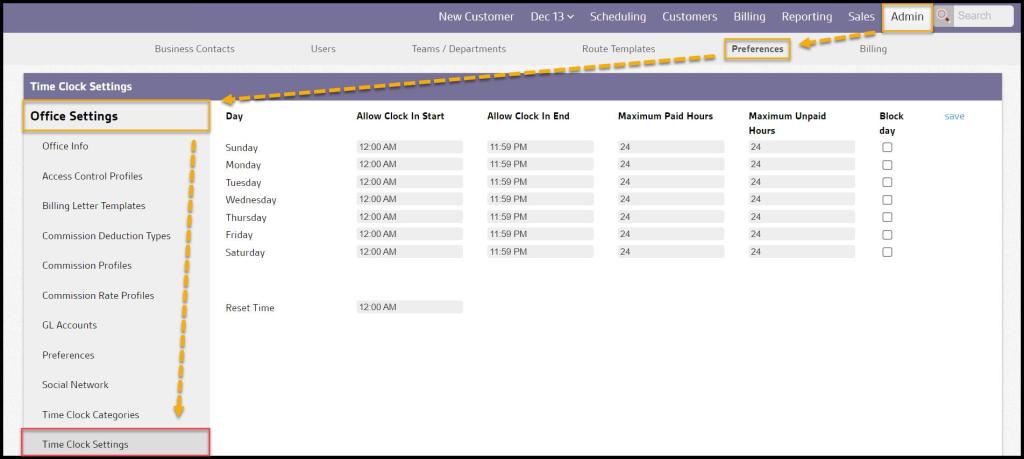Click the save link

(x=954, y=117)
